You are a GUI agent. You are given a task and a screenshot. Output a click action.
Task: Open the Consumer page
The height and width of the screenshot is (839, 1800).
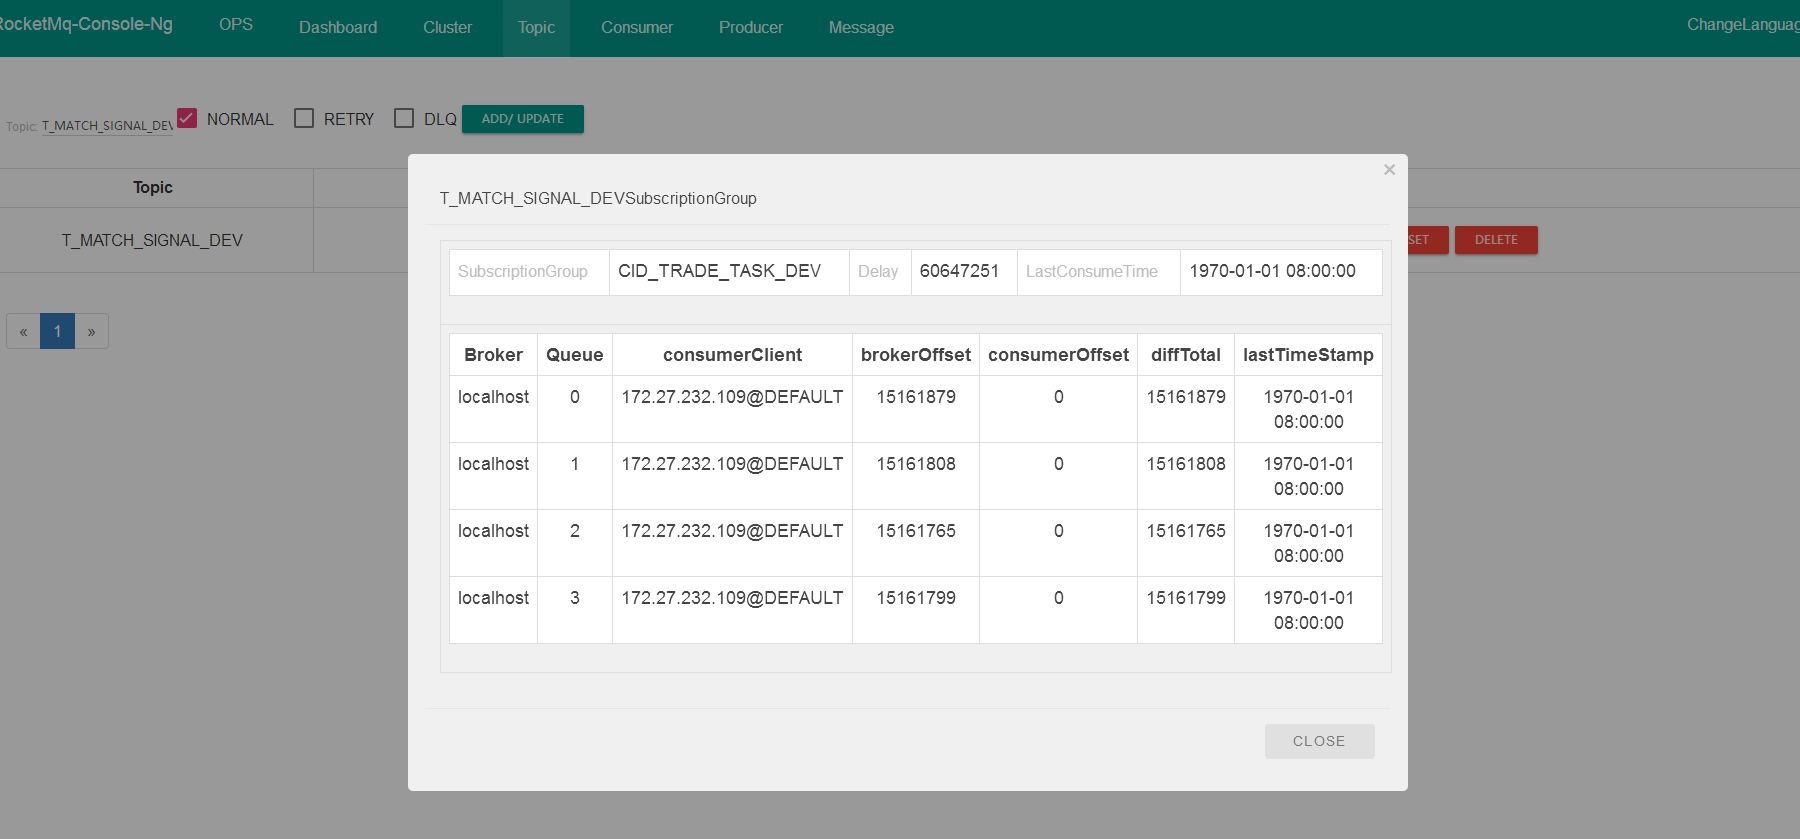coord(637,27)
